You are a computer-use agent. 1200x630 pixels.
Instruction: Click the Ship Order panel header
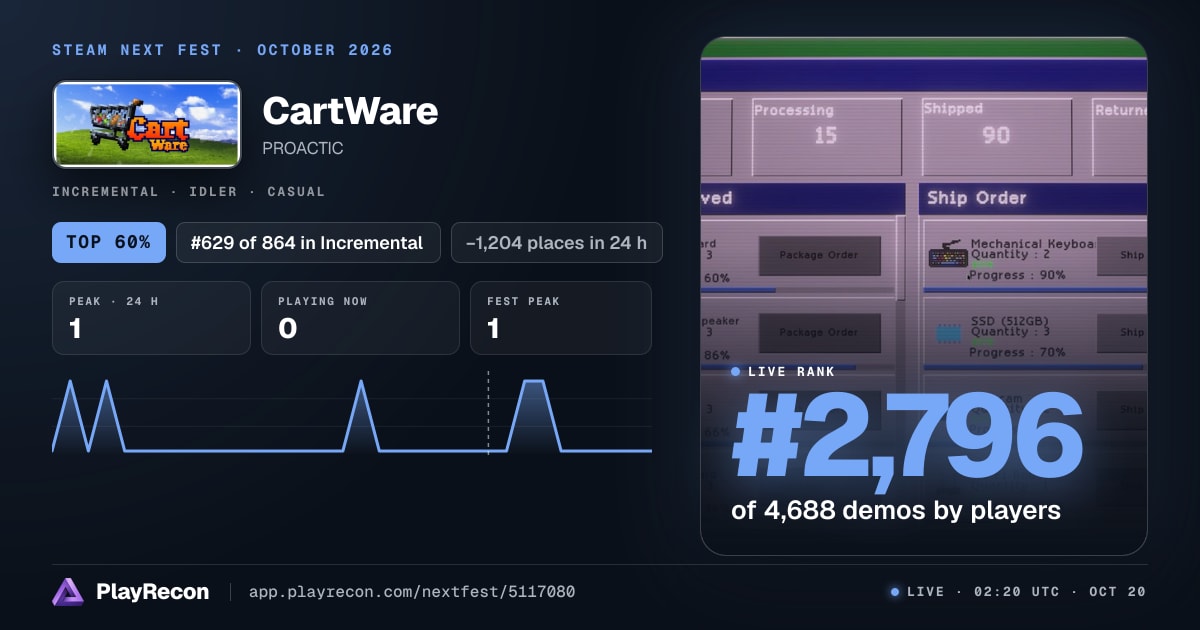click(1033, 198)
